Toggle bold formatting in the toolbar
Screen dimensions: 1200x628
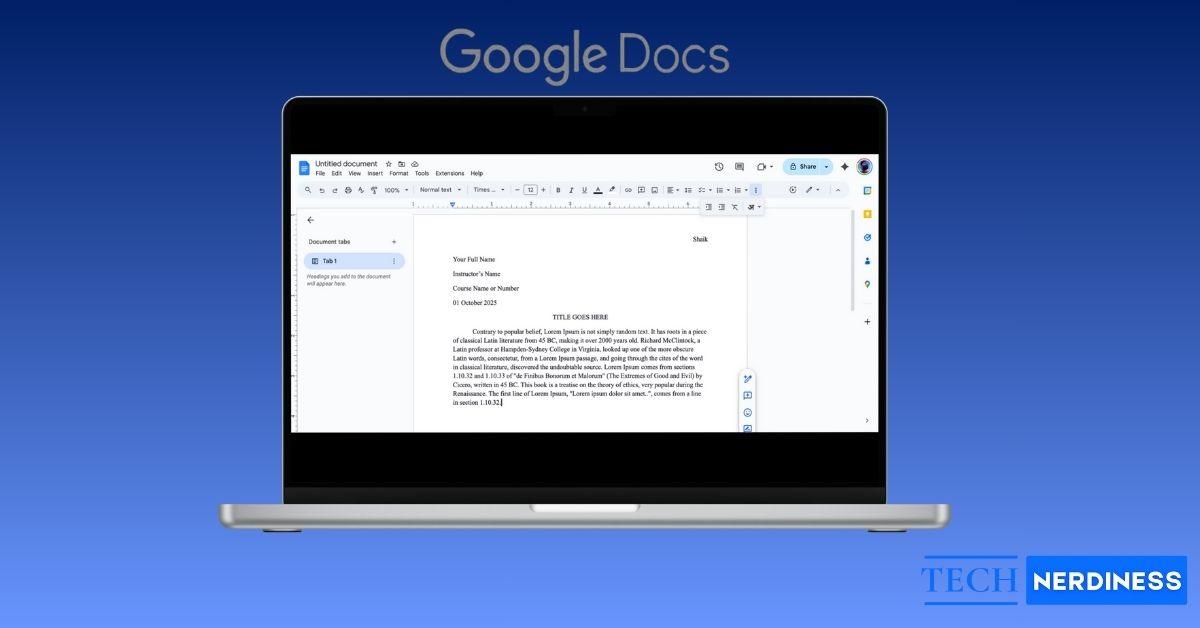[x=559, y=190]
